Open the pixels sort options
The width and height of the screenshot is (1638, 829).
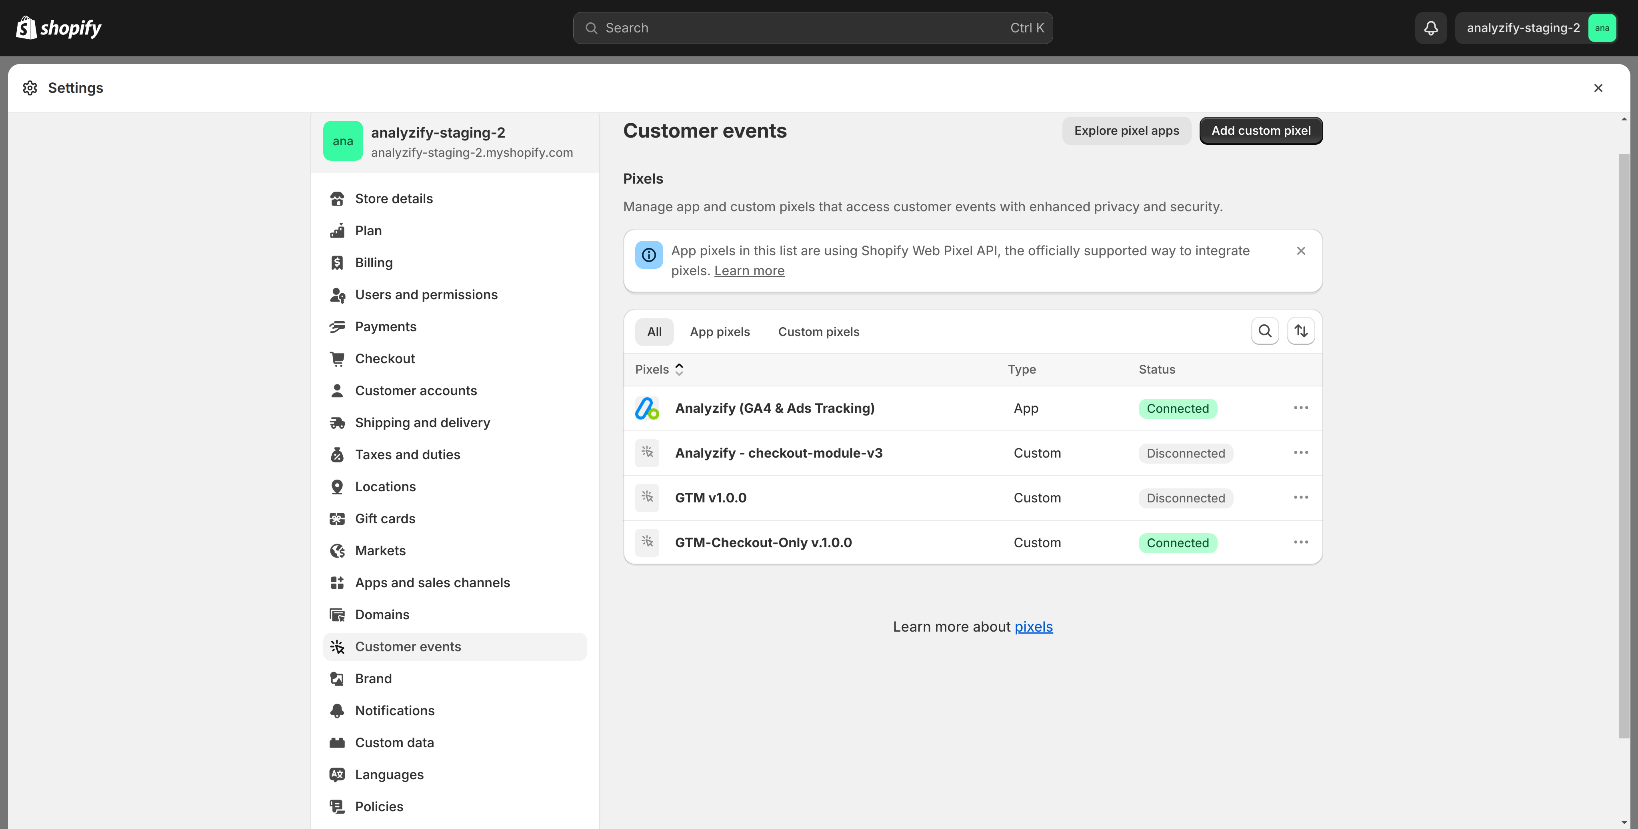pos(1301,331)
